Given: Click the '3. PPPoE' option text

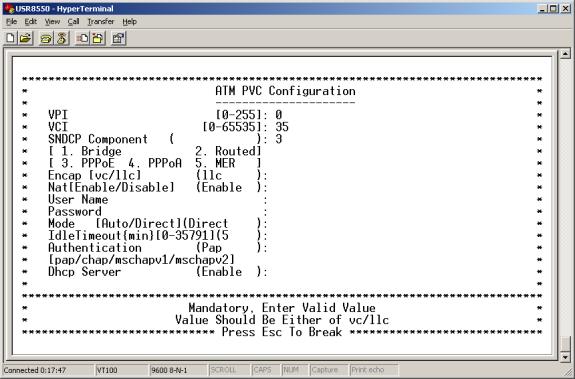Looking at the screenshot, I should (88, 163).
